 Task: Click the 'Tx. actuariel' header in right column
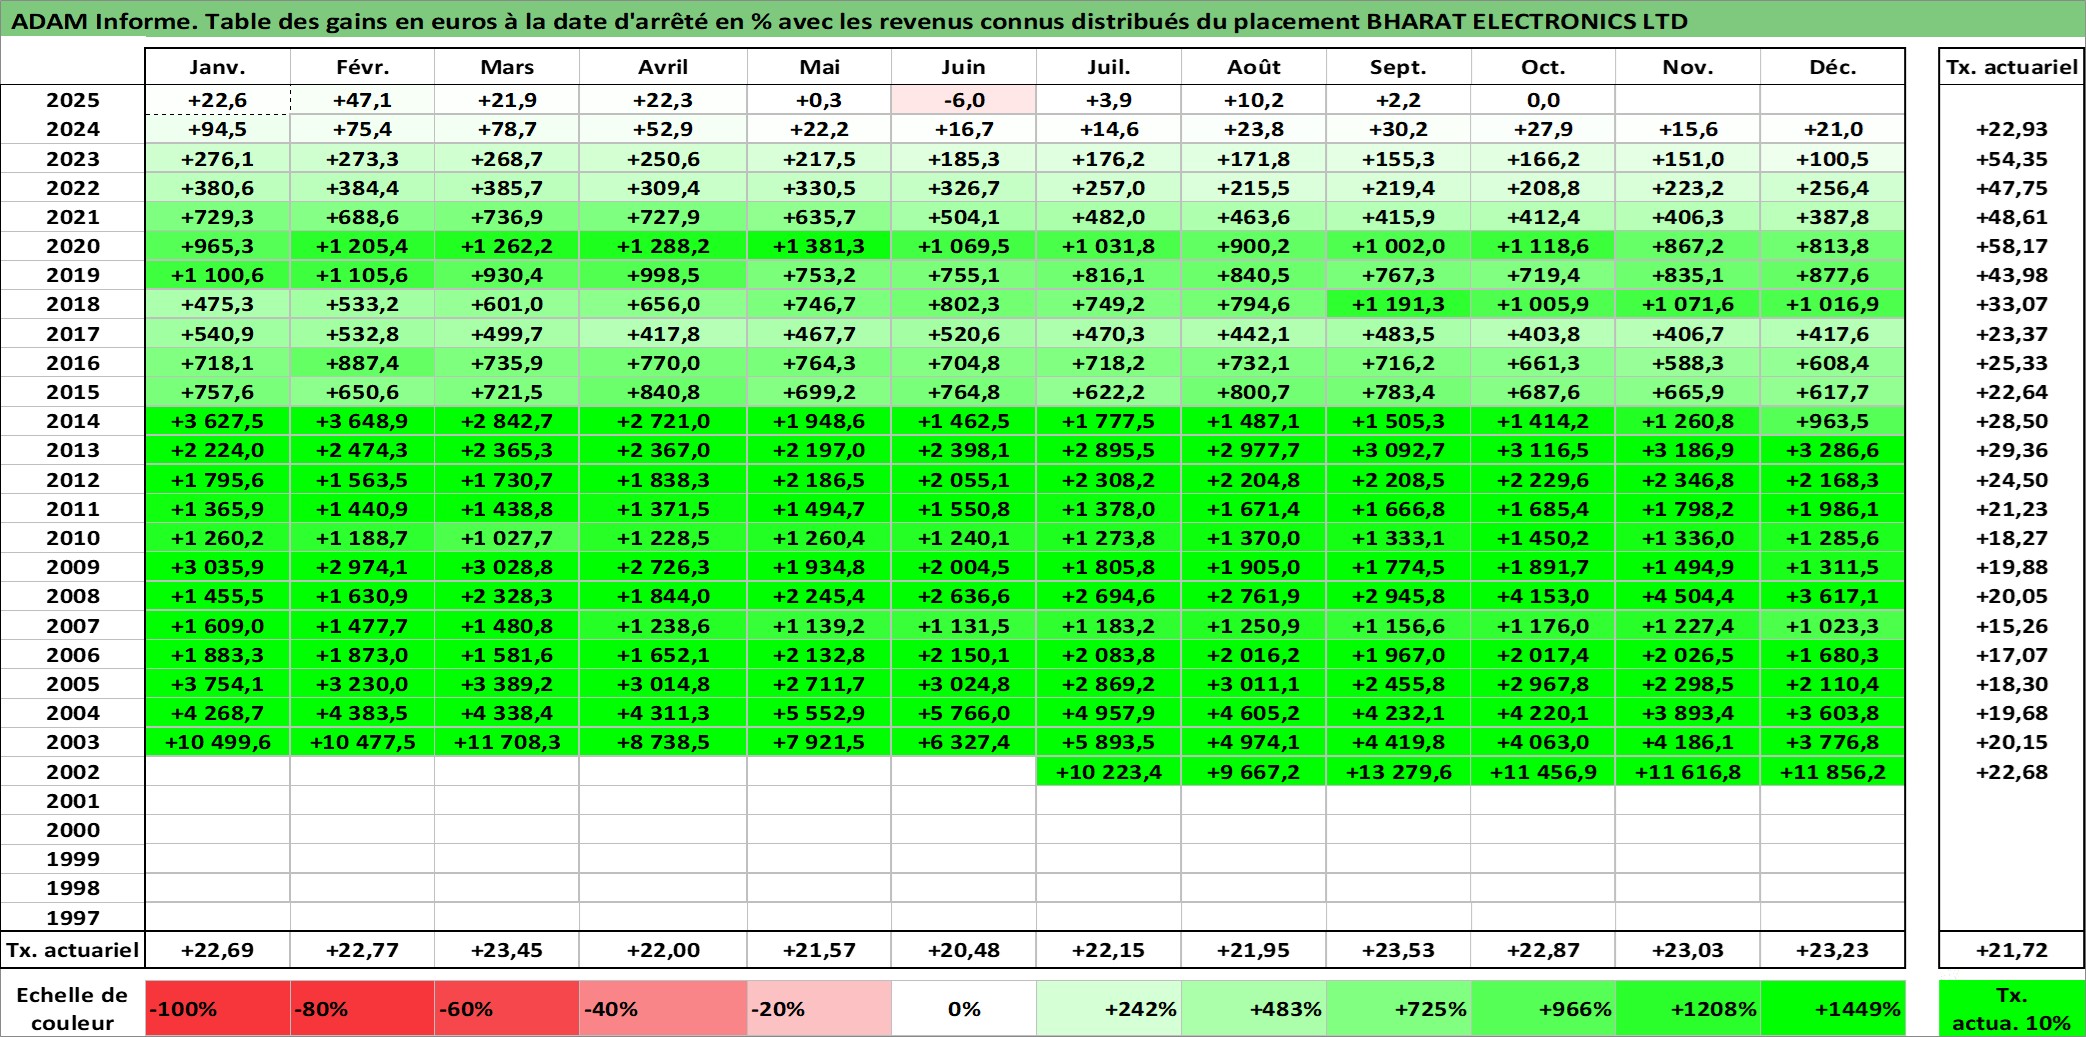2012,67
